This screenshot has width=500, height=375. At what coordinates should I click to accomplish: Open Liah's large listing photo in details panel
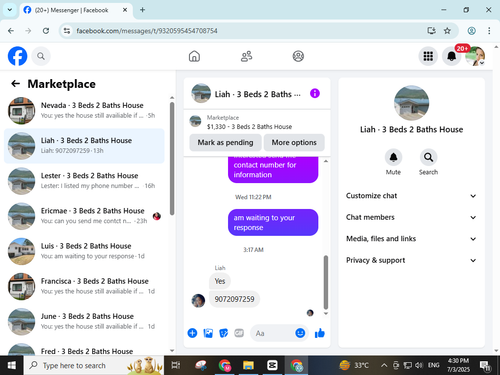coord(411,103)
